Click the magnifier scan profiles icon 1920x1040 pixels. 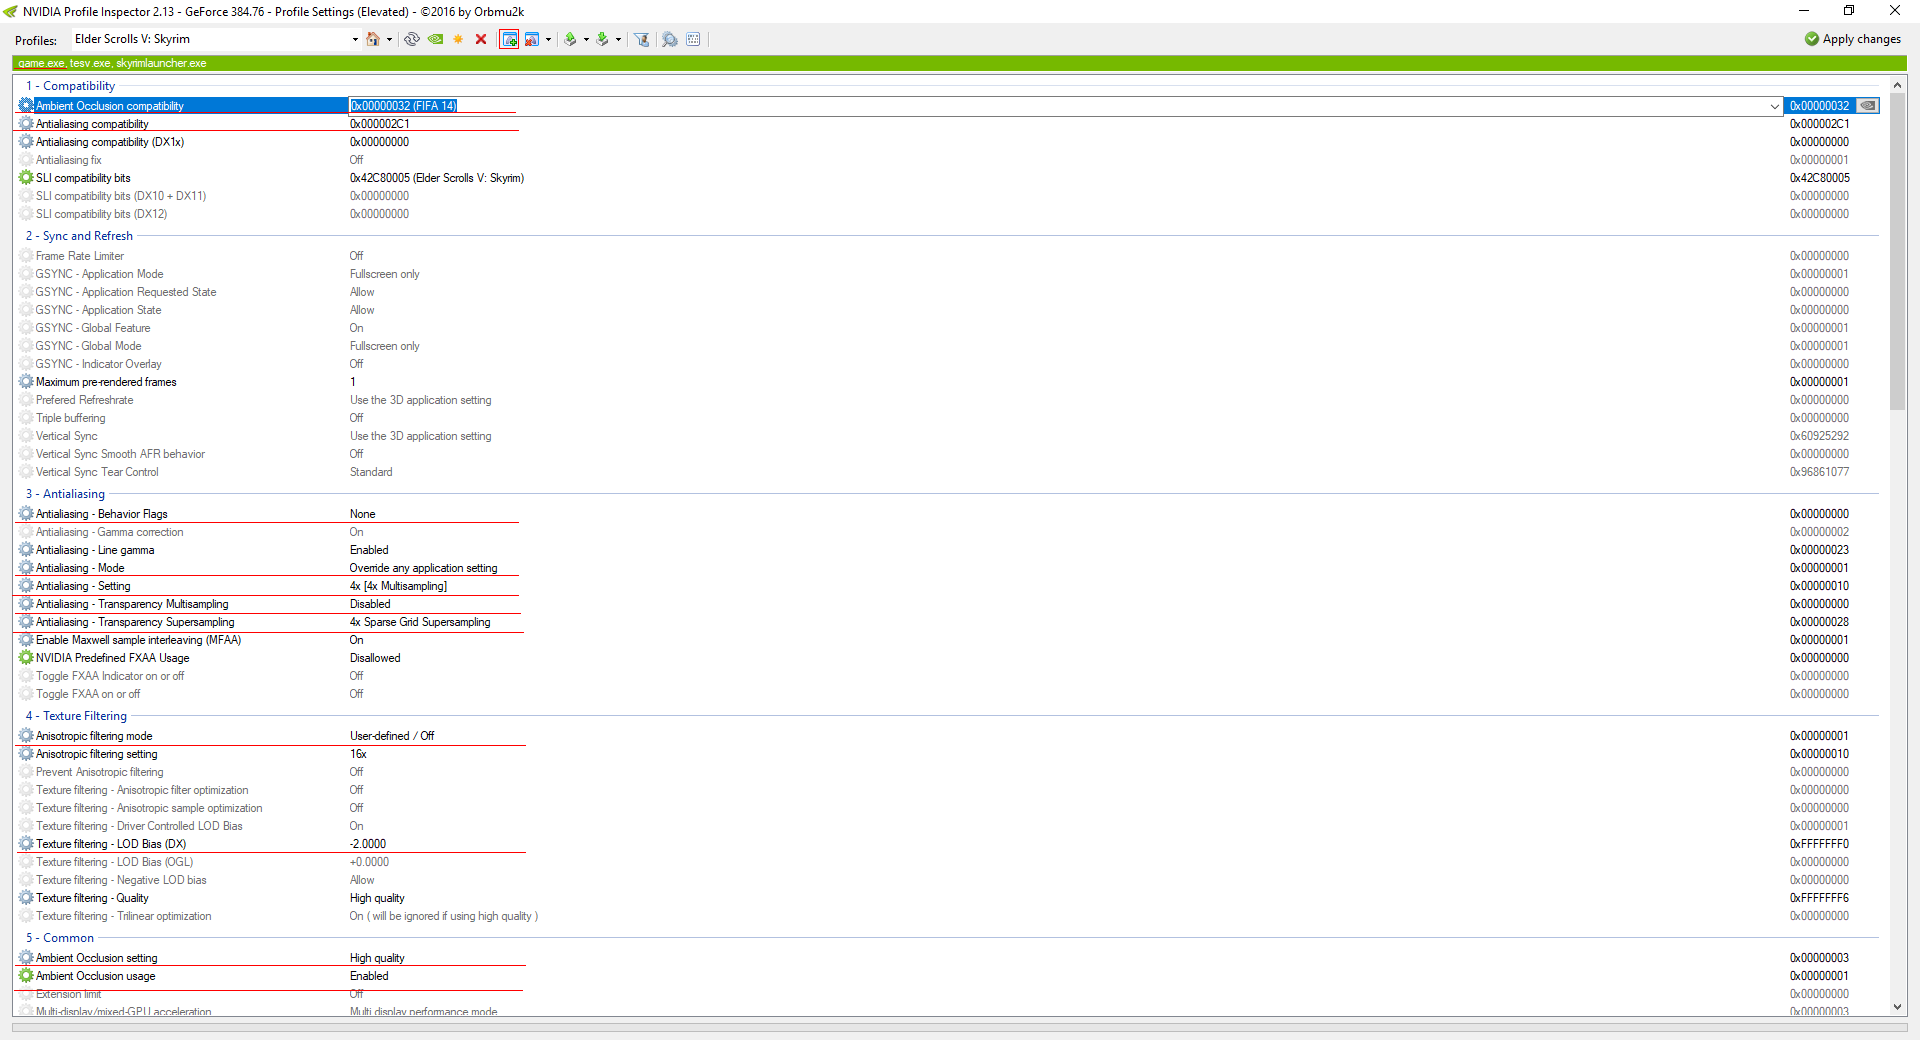point(670,39)
